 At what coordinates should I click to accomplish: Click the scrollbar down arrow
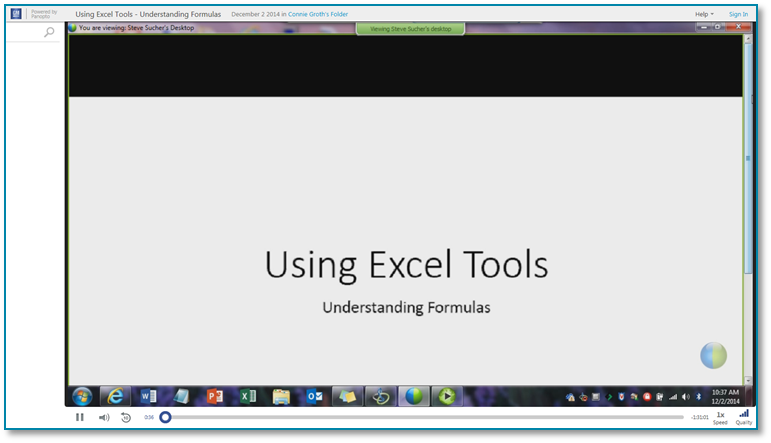coord(748,380)
